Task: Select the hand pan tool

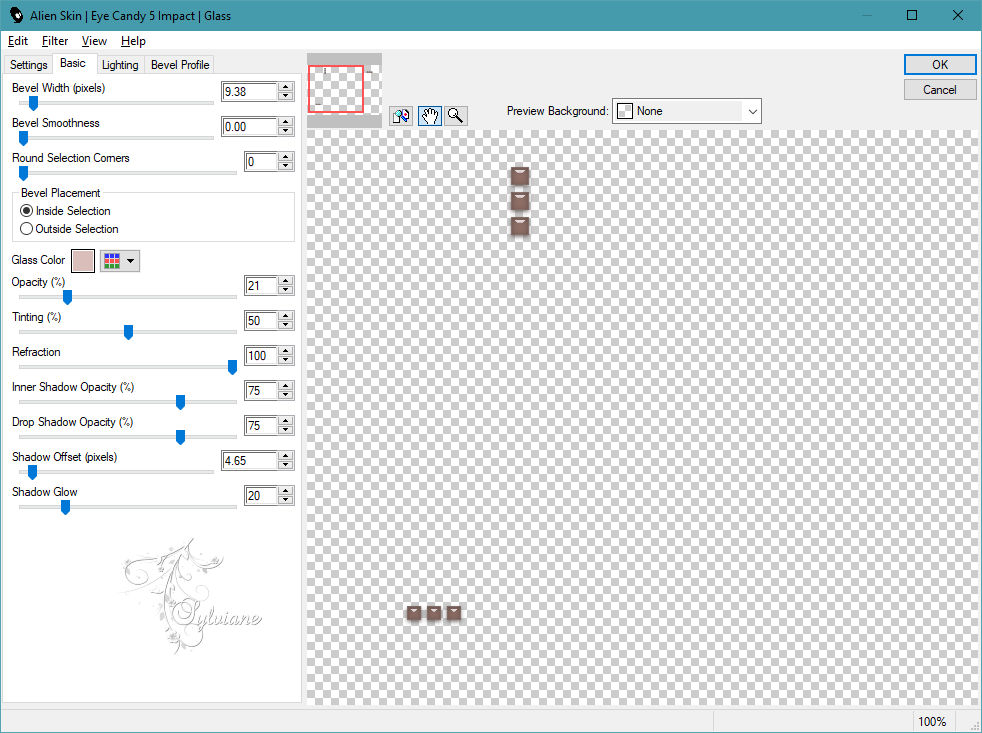Action: pos(430,116)
